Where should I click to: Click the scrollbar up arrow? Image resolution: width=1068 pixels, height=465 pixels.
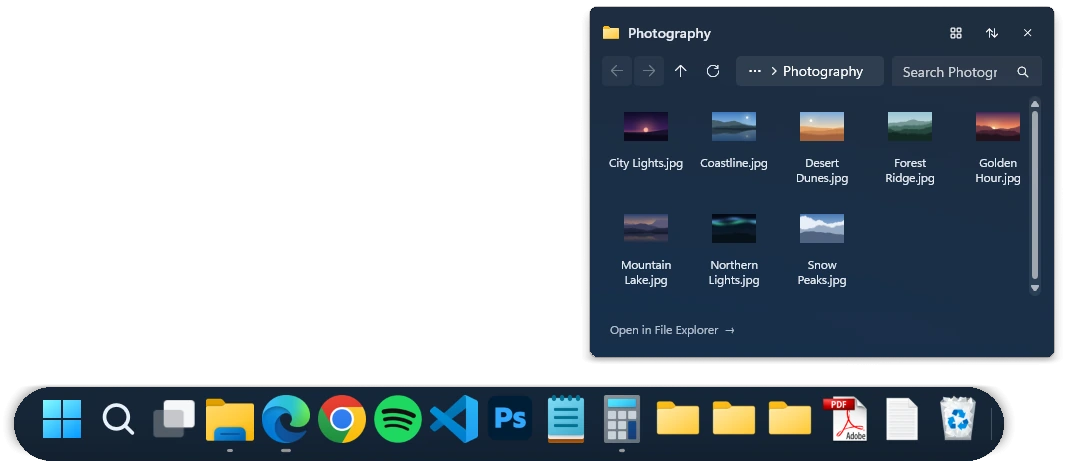(x=1035, y=104)
